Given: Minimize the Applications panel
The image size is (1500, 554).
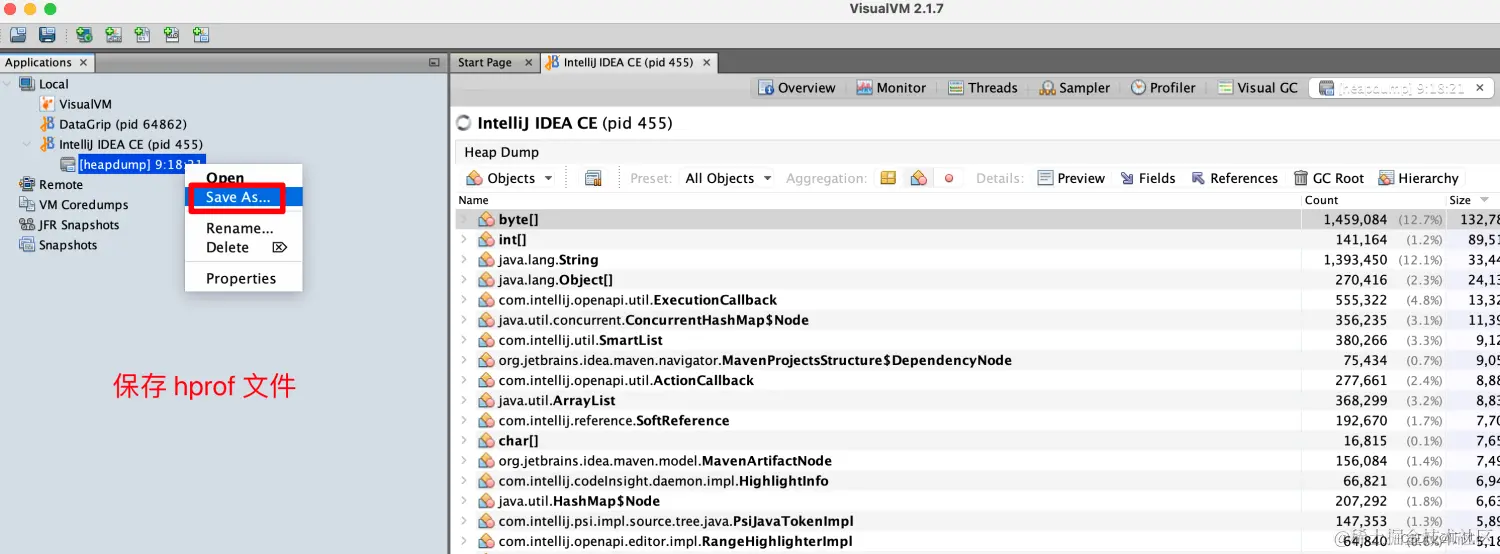Looking at the screenshot, I should point(434,62).
